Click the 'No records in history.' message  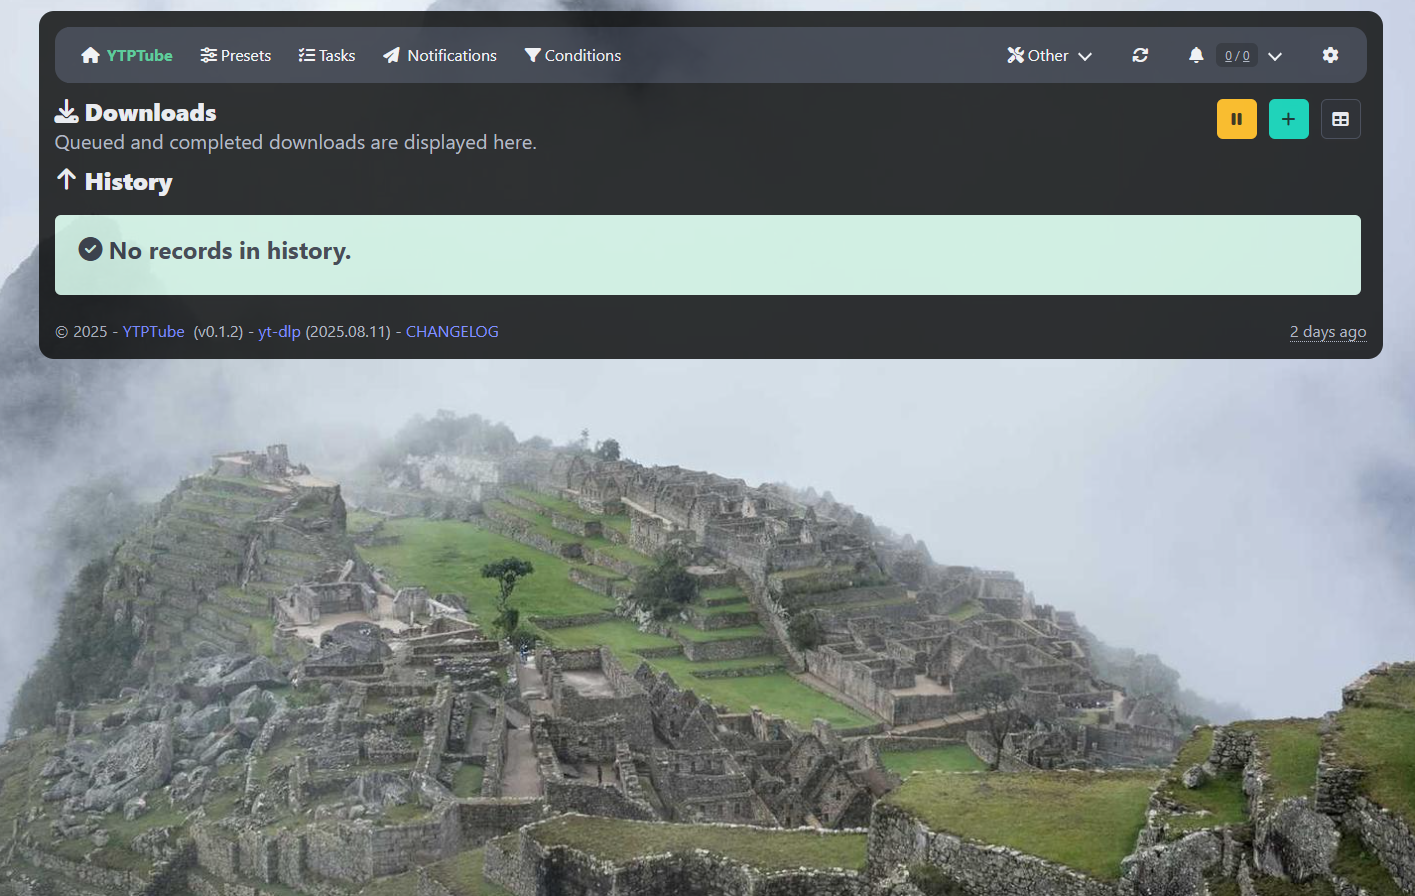[230, 251]
